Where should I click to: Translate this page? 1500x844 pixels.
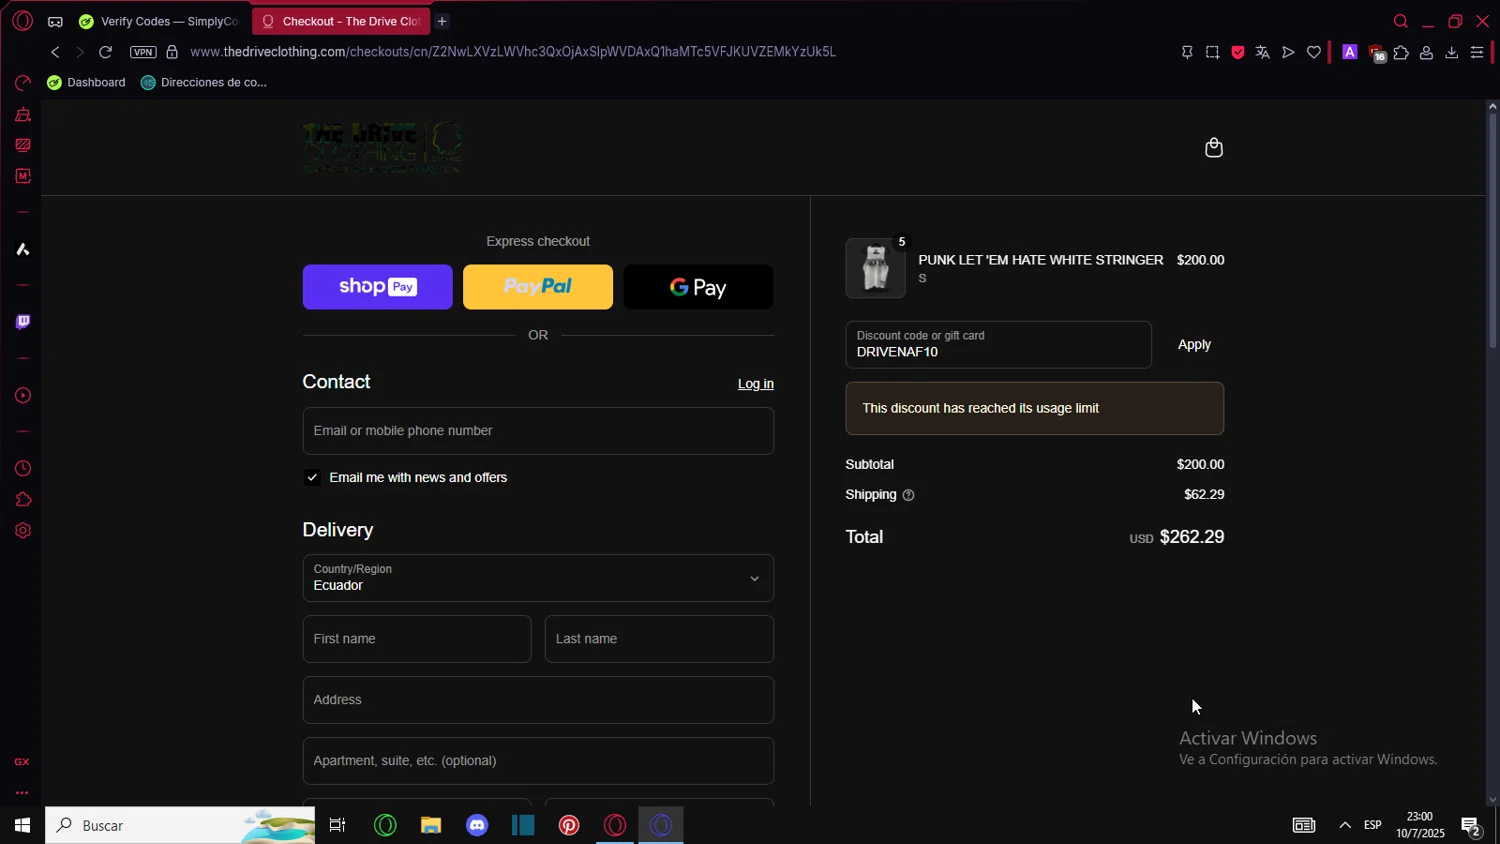[x=1263, y=52]
